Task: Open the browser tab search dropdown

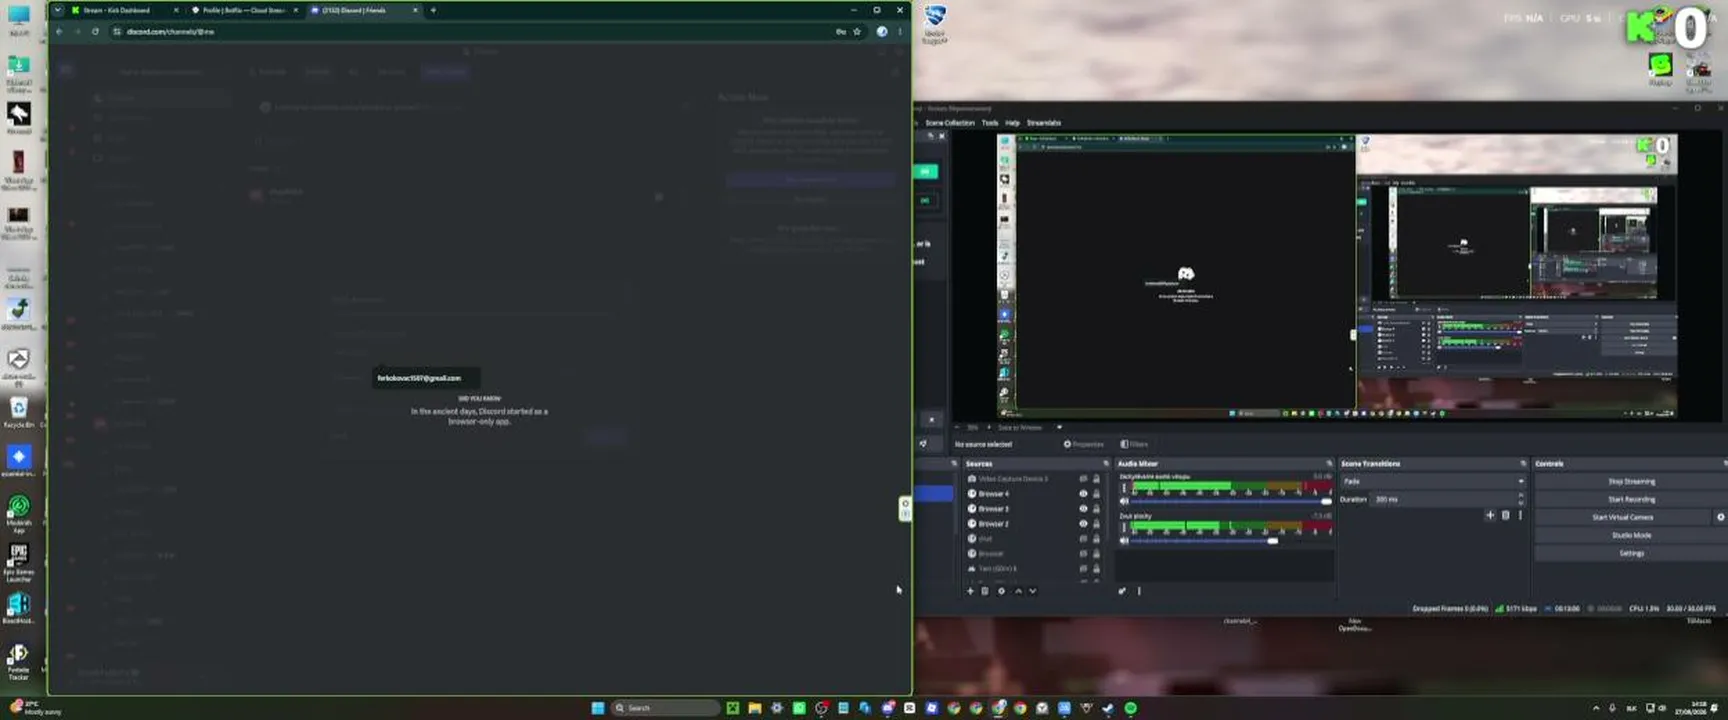Action: click(57, 10)
